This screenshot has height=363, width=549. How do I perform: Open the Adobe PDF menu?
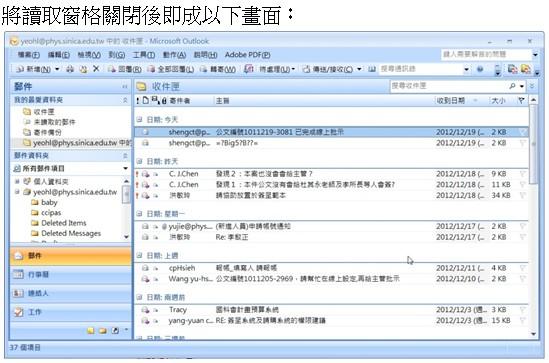click(x=248, y=55)
